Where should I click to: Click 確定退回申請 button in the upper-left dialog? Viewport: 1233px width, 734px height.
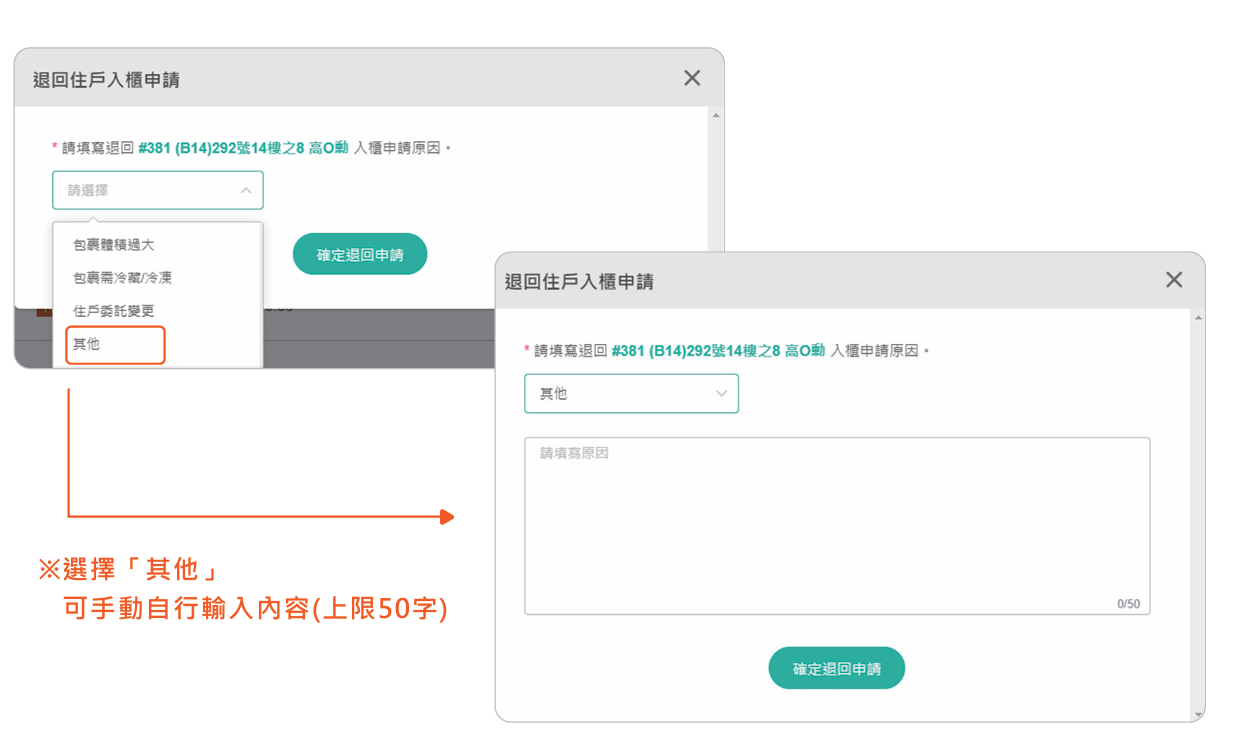pyautogui.click(x=360, y=255)
